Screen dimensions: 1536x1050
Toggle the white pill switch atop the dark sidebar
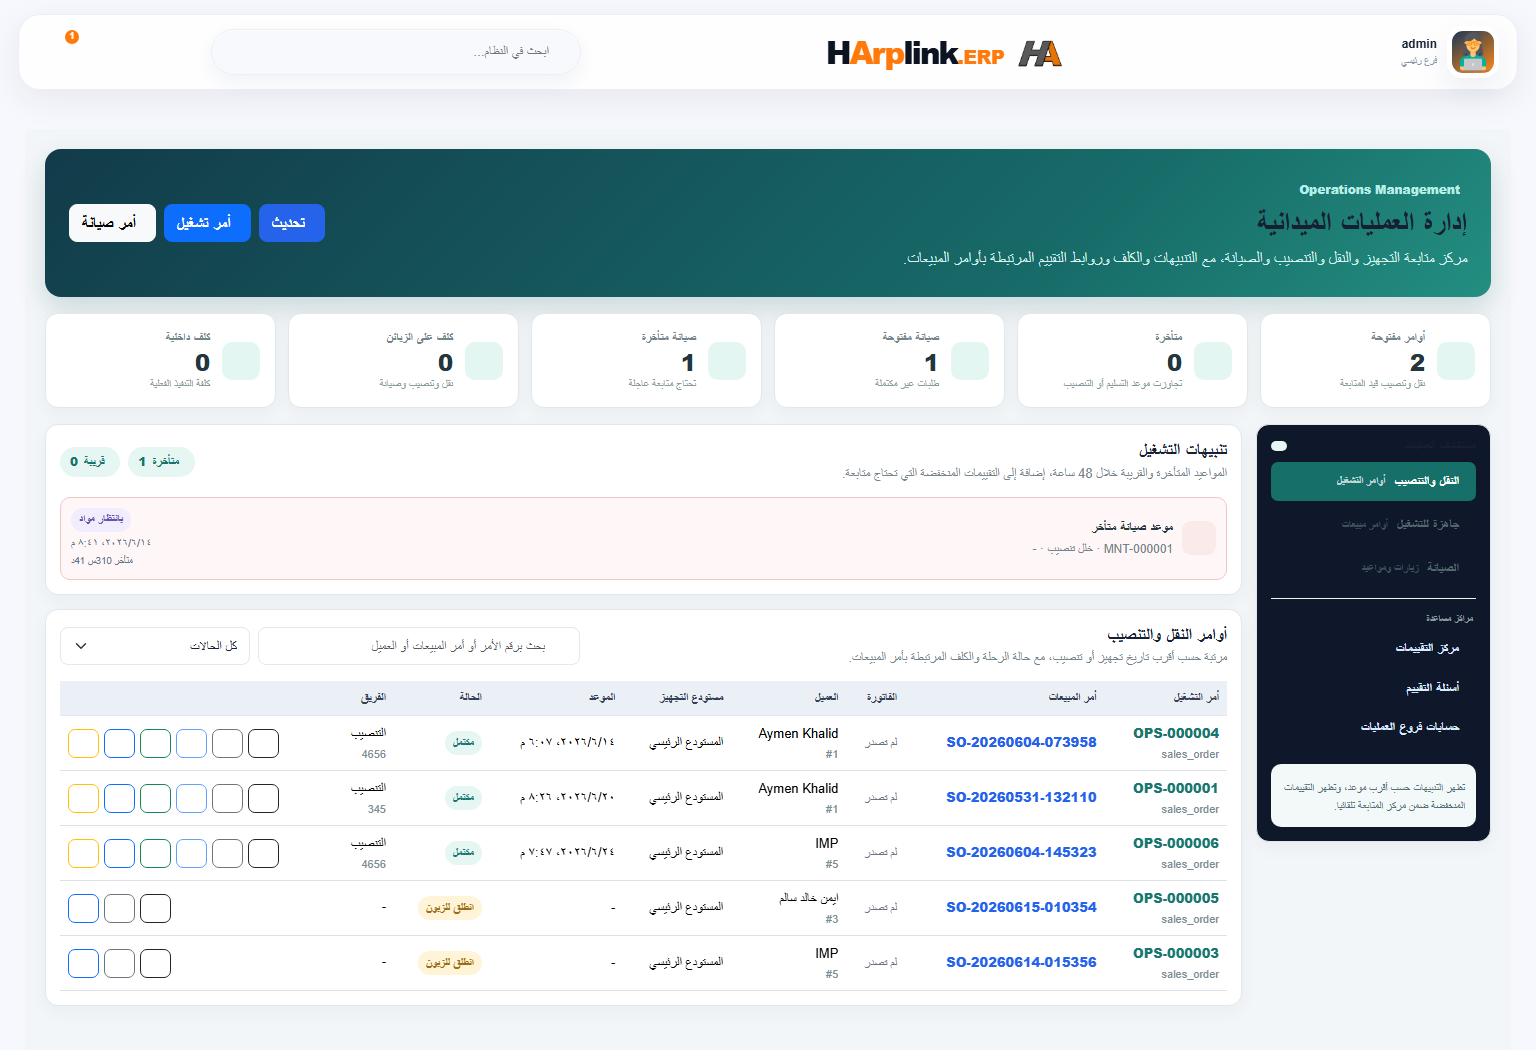(1279, 446)
